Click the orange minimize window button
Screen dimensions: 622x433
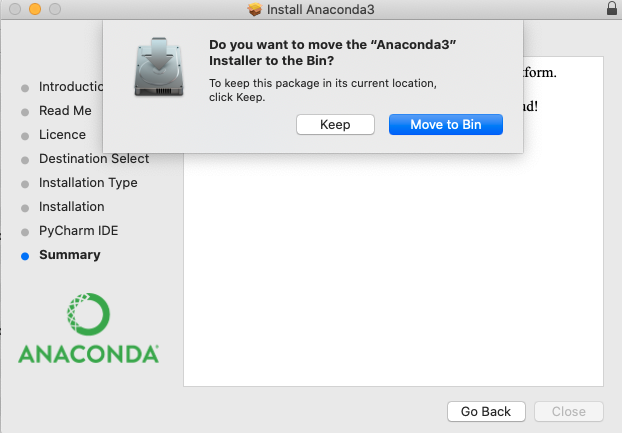[x=35, y=9]
